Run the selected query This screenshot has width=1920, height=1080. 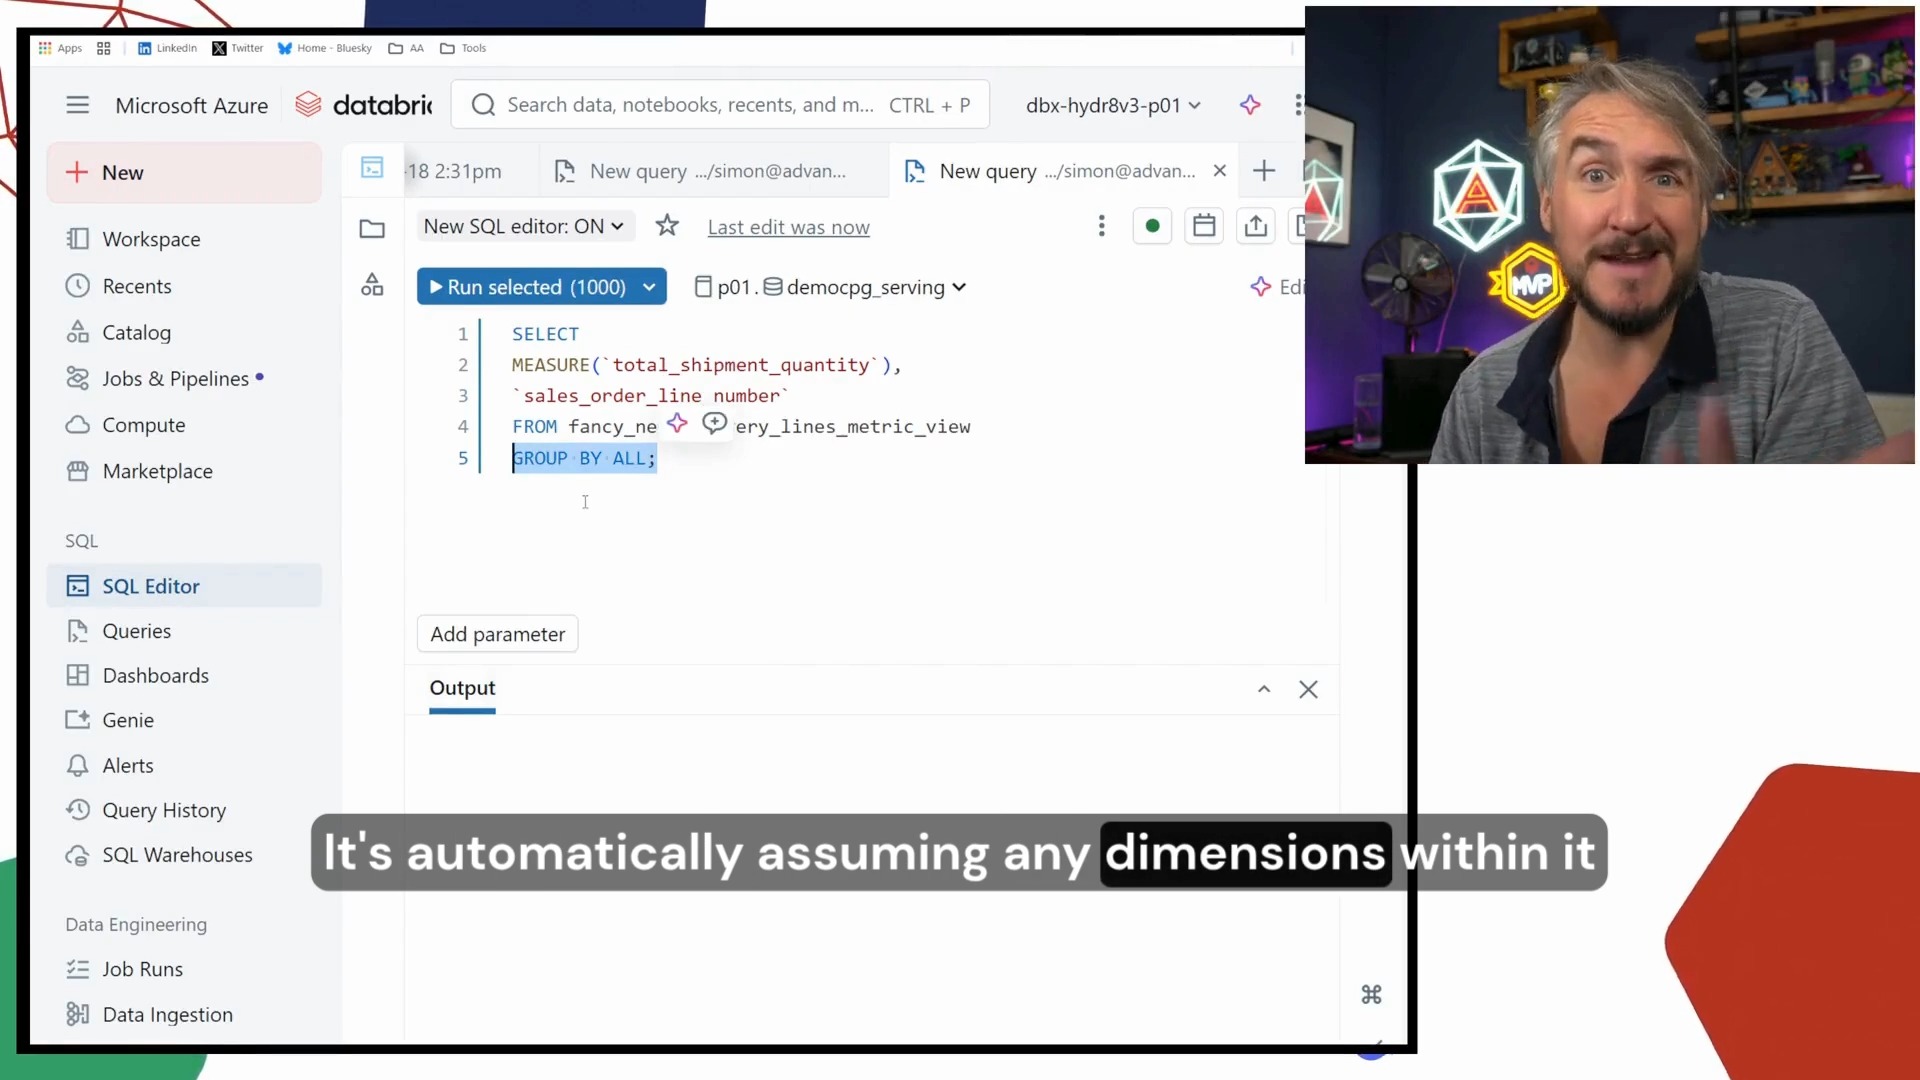(x=528, y=287)
